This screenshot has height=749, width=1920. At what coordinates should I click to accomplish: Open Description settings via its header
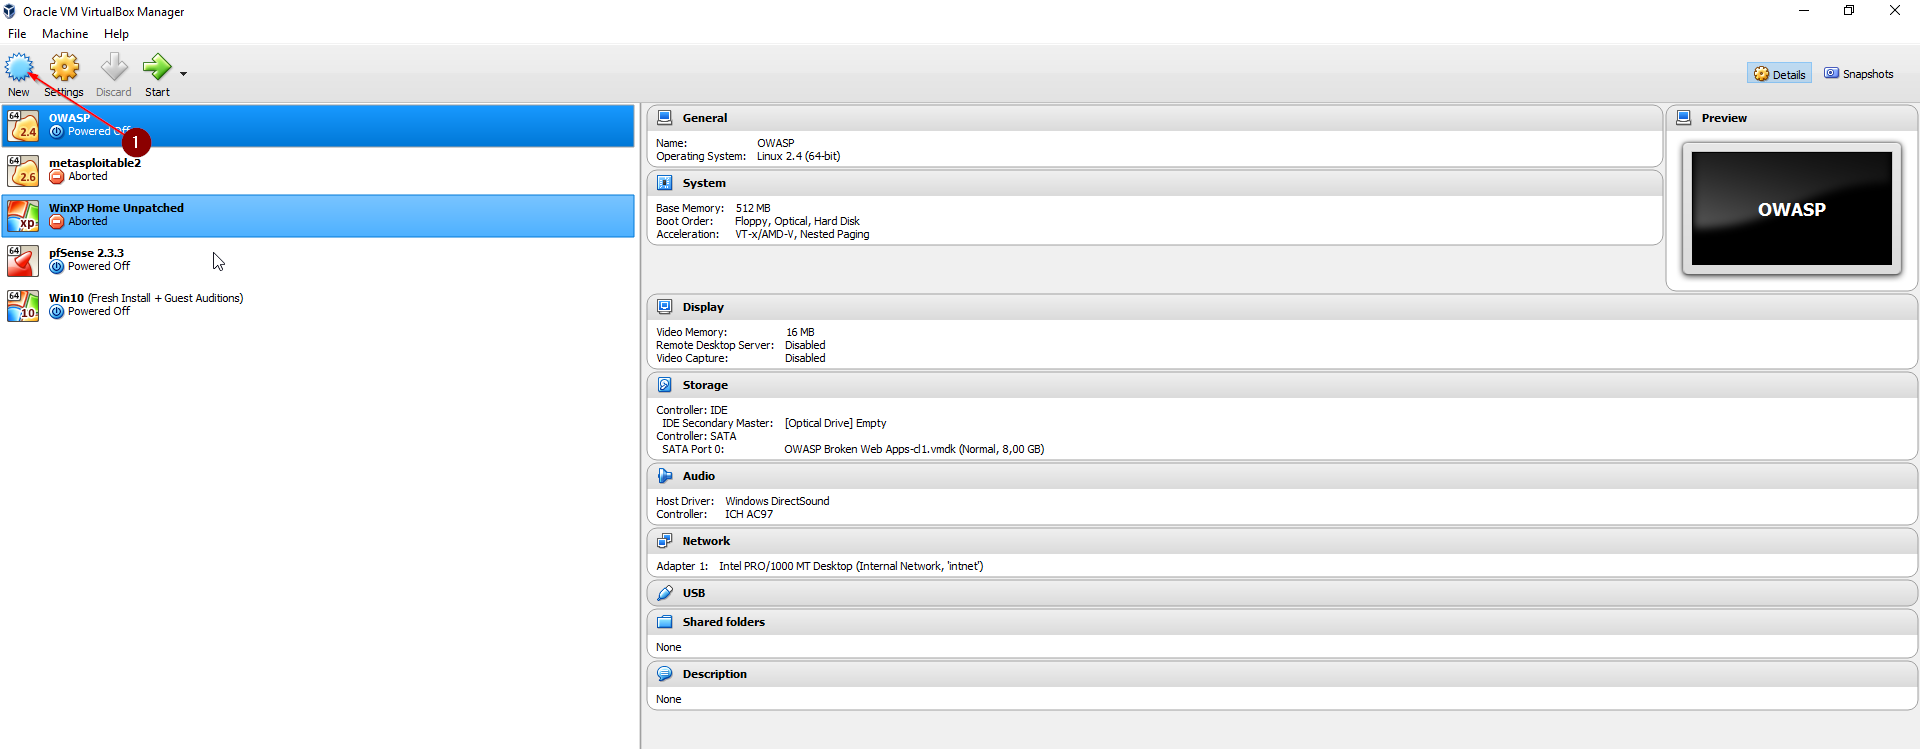point(715,674)
